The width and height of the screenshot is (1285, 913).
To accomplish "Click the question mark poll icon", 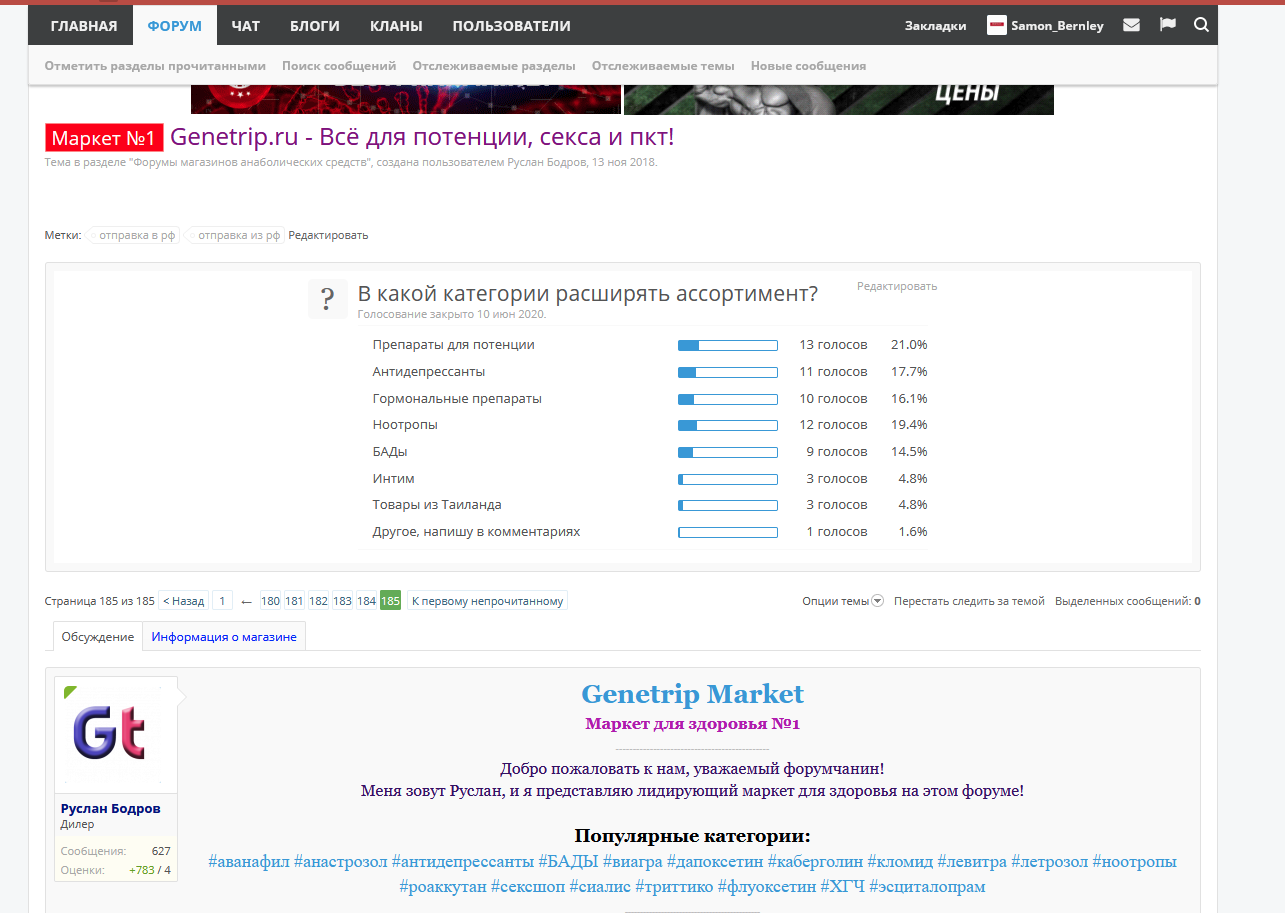I will (327, 299).
